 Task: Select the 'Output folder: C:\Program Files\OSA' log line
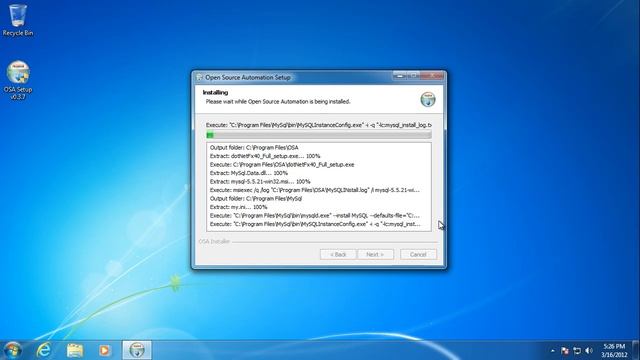click(254, 147)
